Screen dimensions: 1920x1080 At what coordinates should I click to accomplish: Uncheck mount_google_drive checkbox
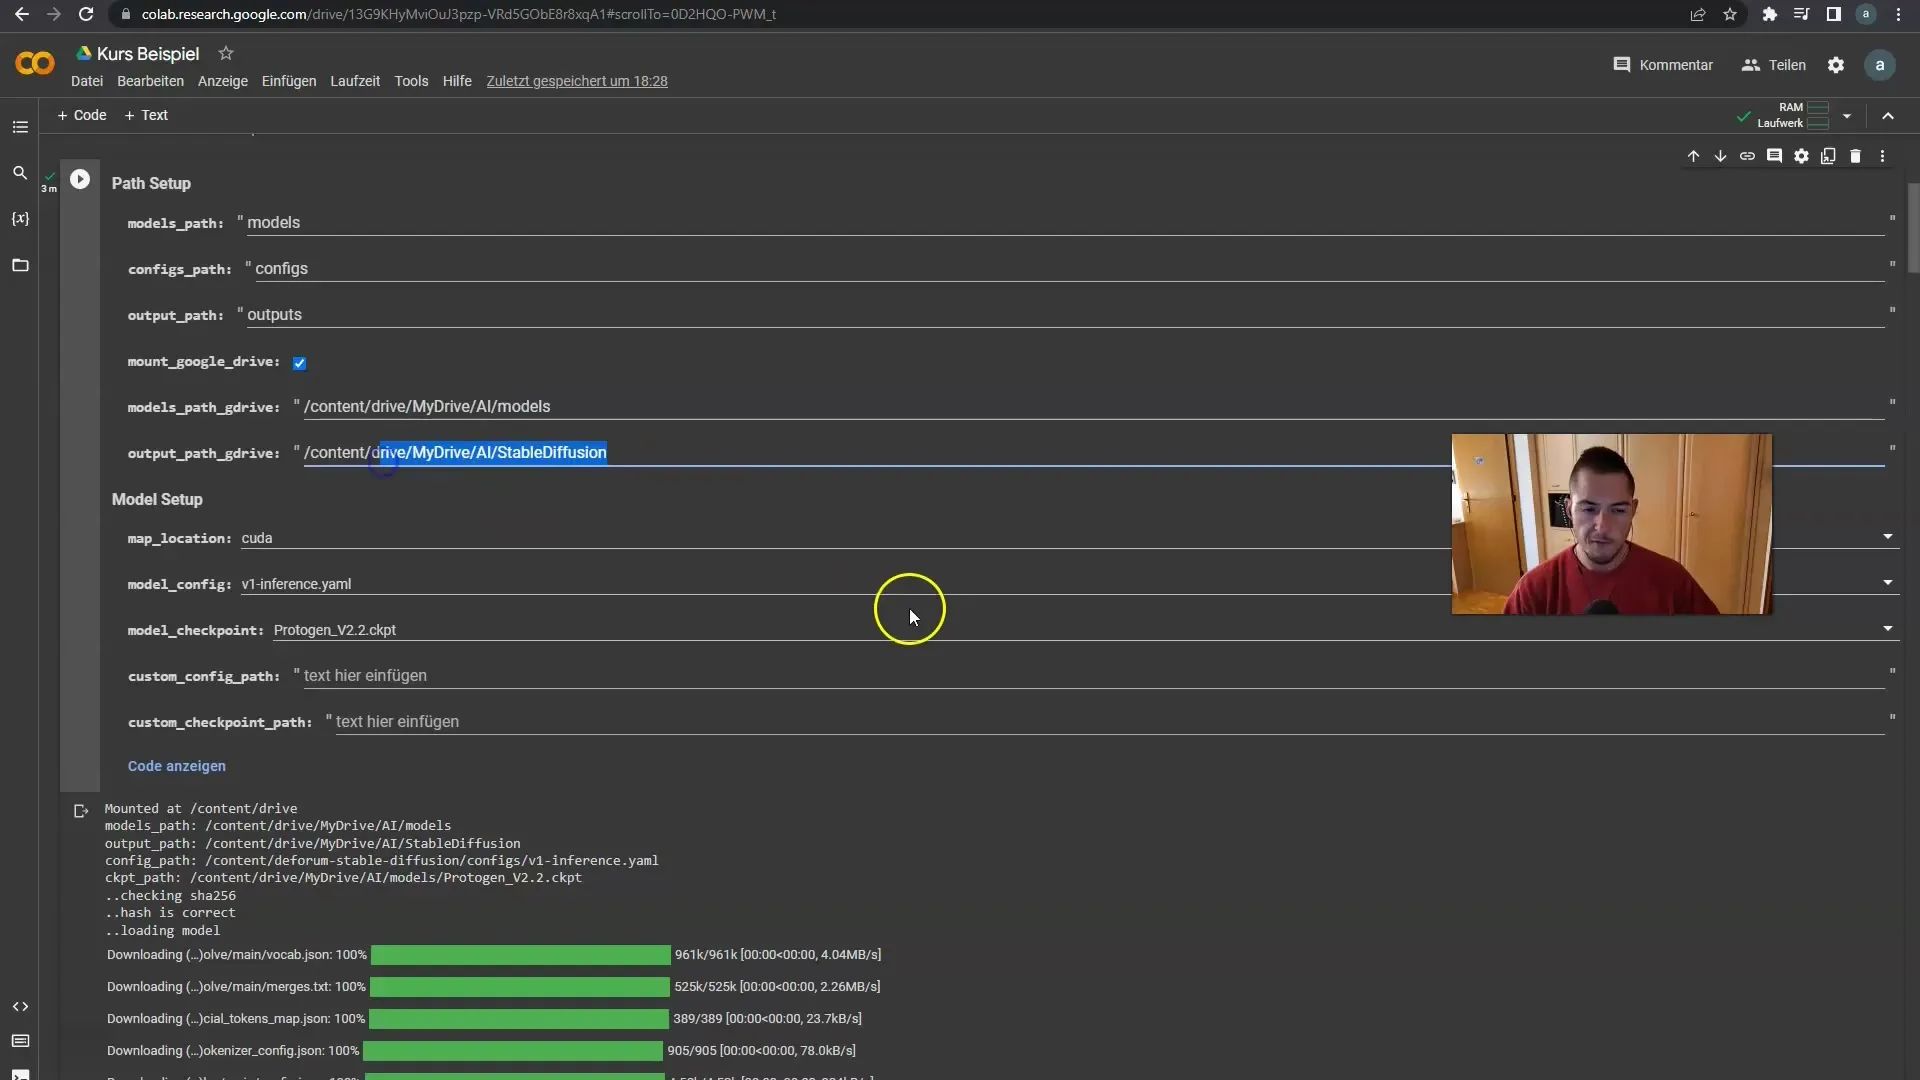(299, 363)
